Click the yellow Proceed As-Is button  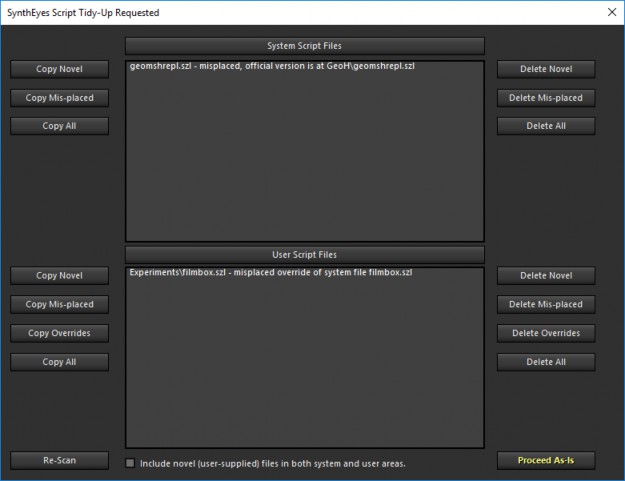[x=546, y=461]
